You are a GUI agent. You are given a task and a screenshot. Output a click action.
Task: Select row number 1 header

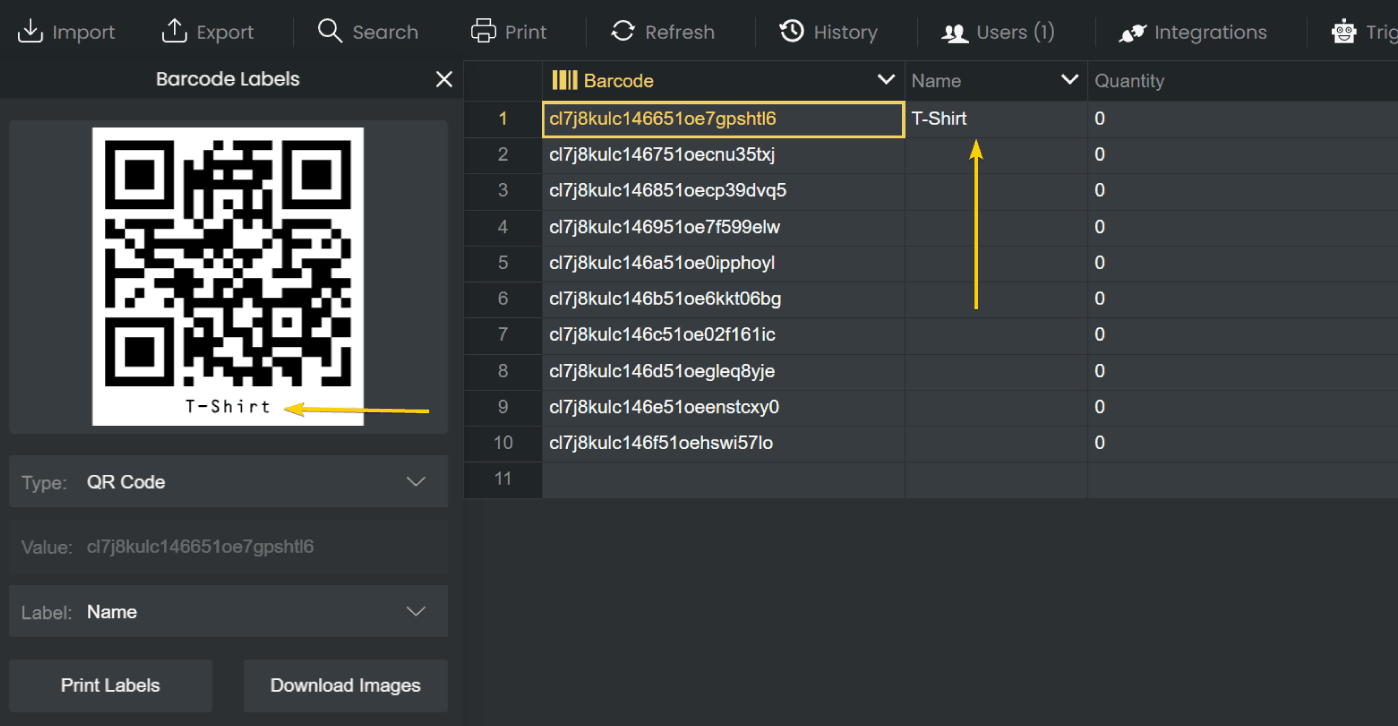click(503, 119)
